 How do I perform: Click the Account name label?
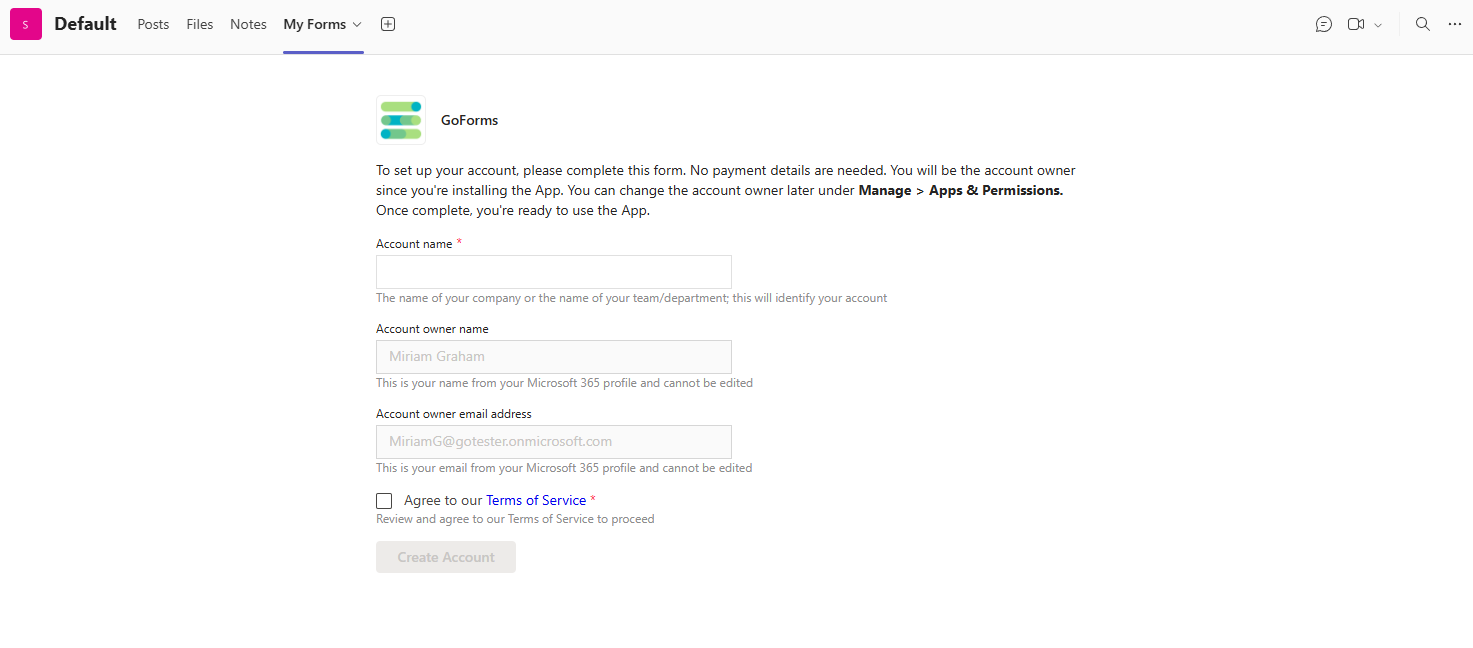414,244
